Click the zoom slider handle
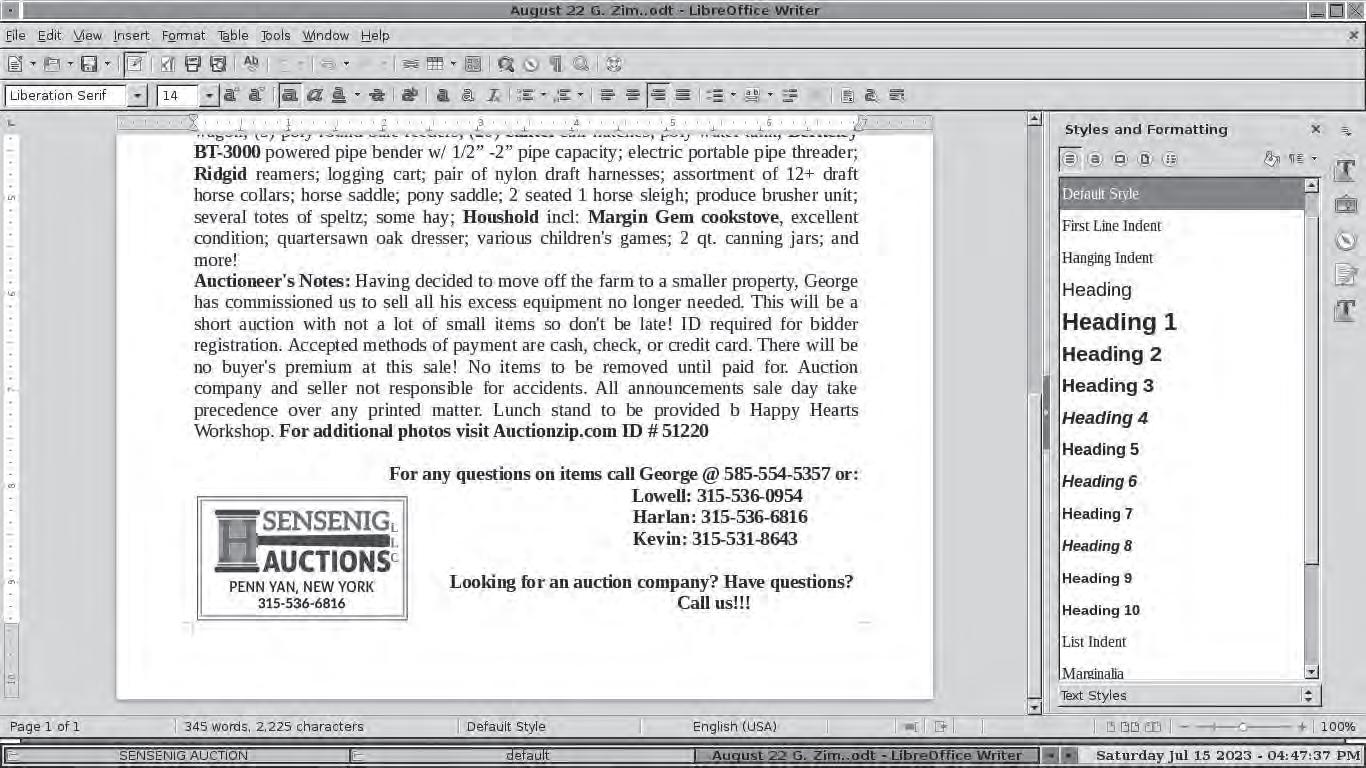This screenshot has height=768, width=1366. [x=1242, y=727]
